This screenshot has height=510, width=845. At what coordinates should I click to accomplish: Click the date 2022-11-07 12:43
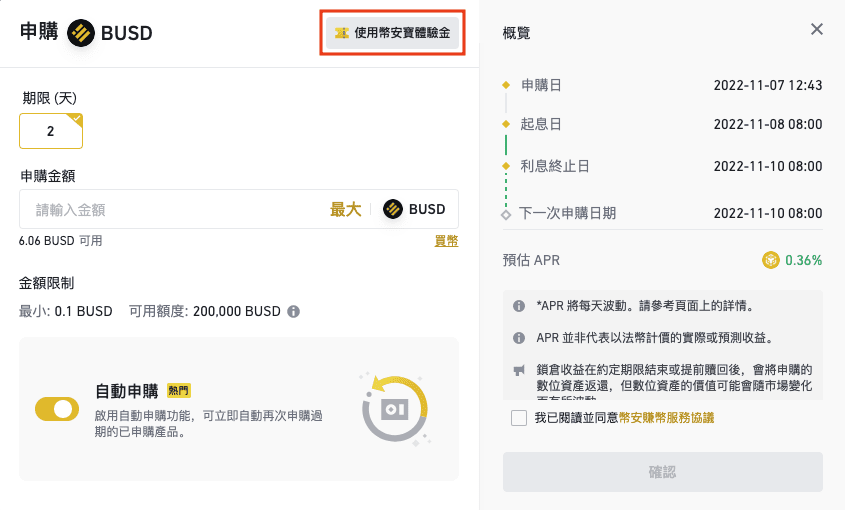pos(768,85)
